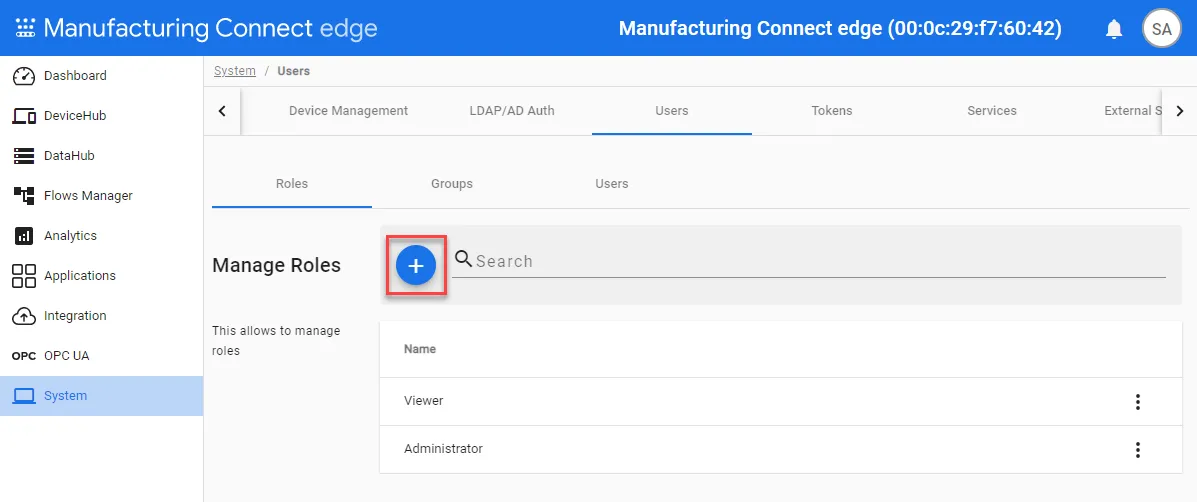Add a new role with plus button
The height and width of the screenshot is (502, 1197).
416,265
